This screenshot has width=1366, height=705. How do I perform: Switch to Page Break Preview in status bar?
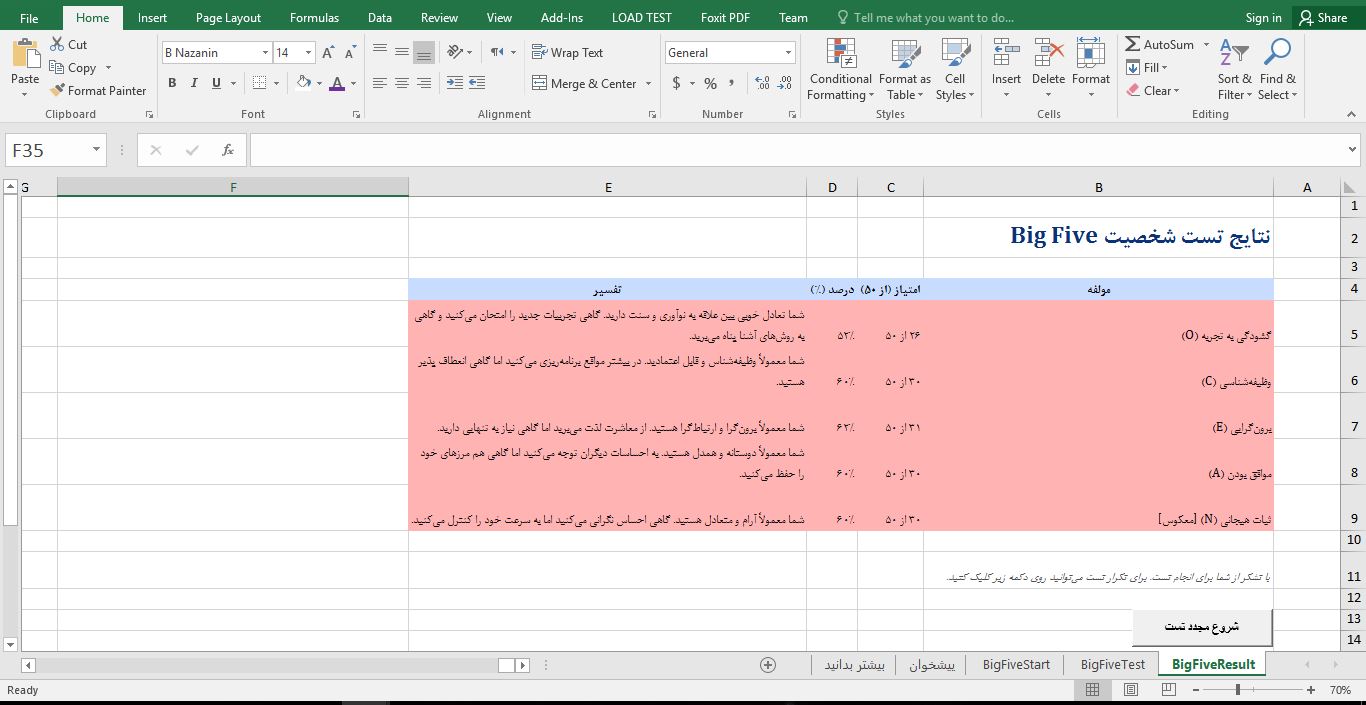(x=1168, y=690)
